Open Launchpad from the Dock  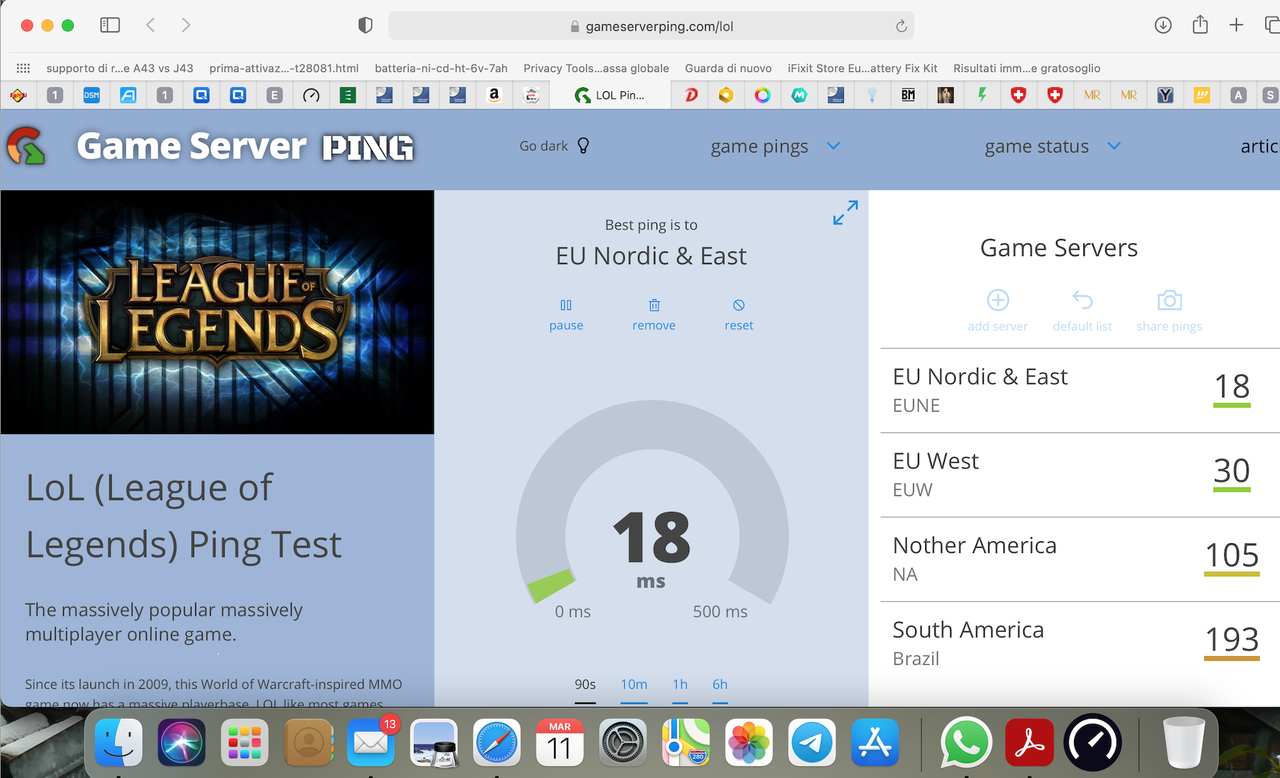pos(245,744)
